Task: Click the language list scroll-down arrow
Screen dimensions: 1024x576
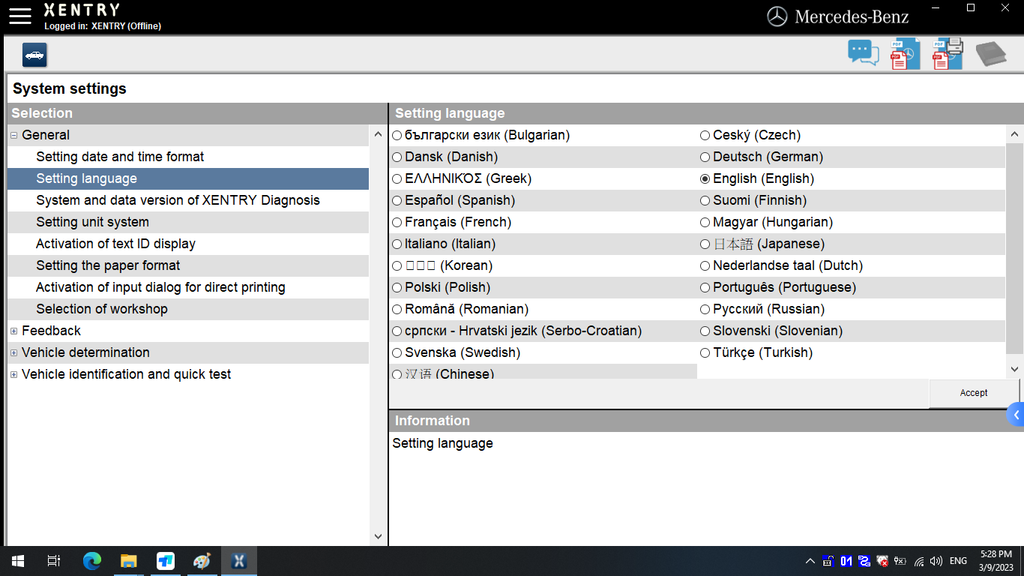Action: point(1014,369)
